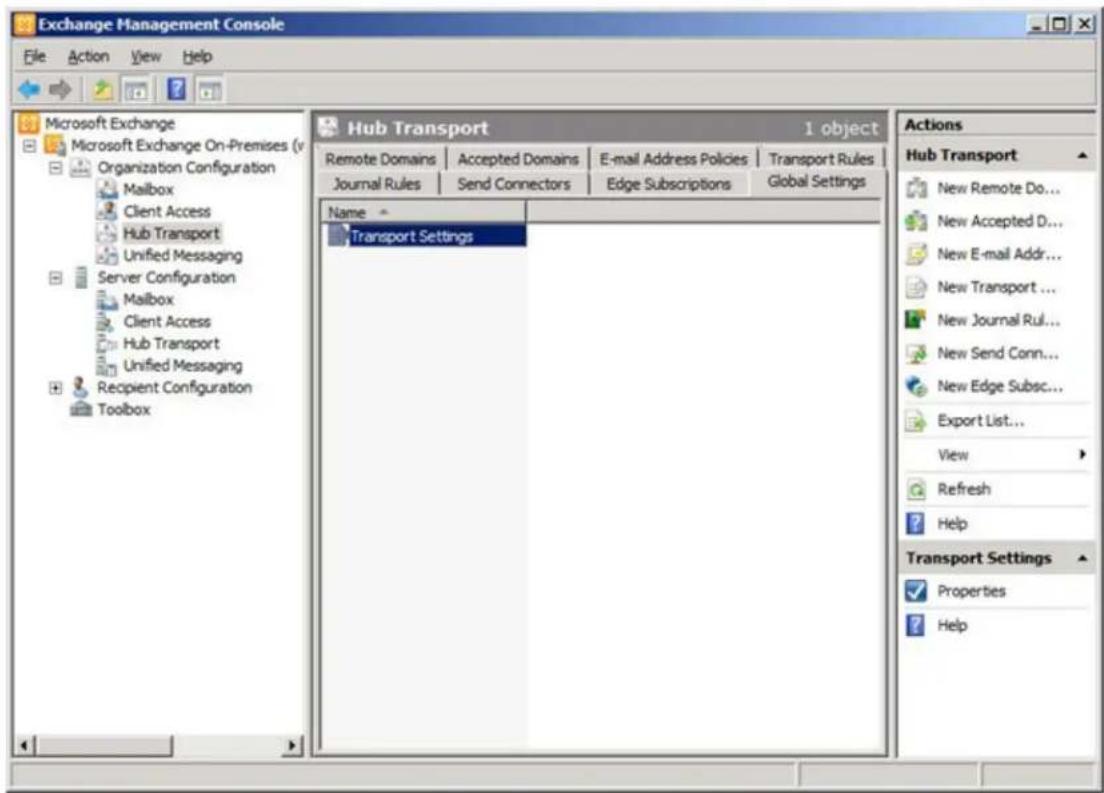
Task: Select the Global Settings tab
Action: pos(817,182)
